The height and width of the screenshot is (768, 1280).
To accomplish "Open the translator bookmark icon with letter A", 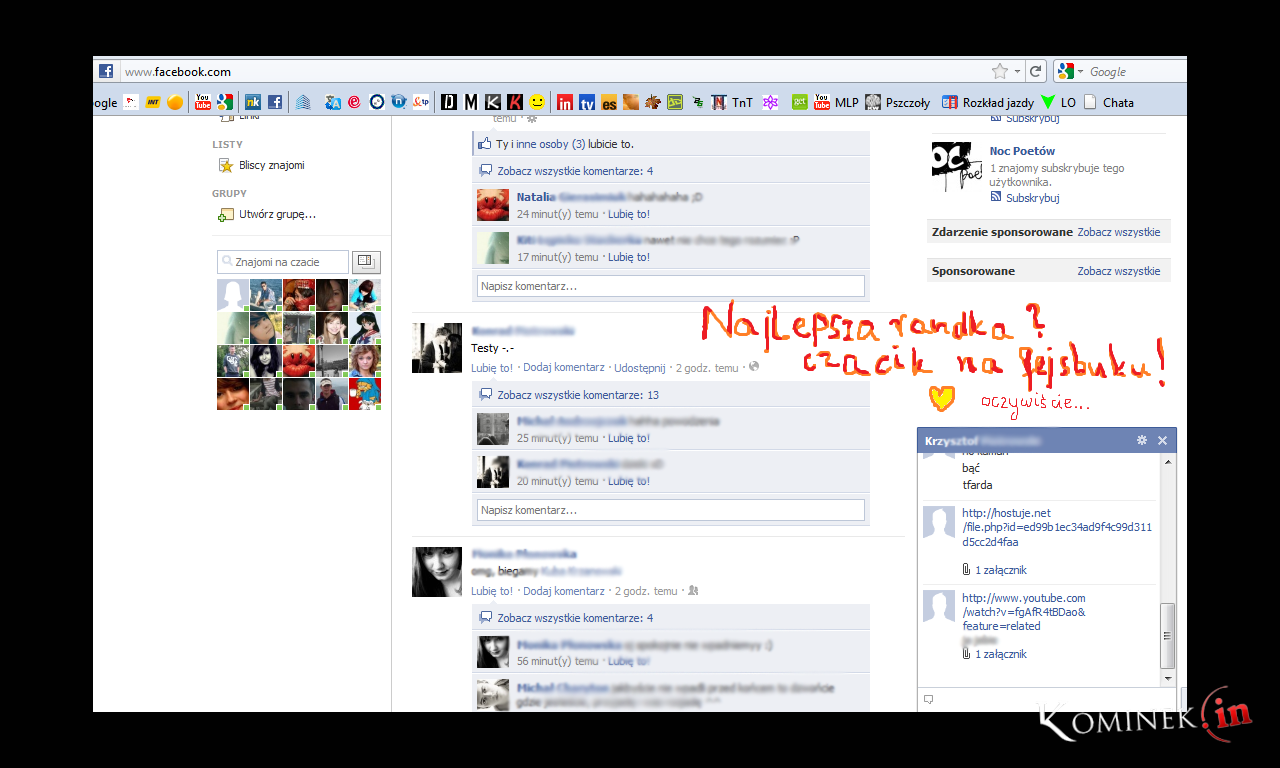I will coord(333,102).
